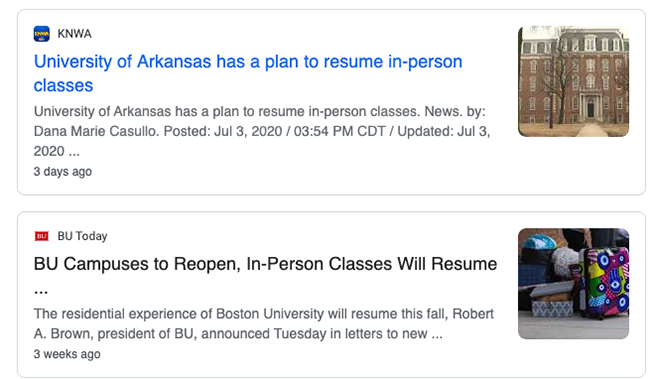The image size is (650, 379).
Task: Click the blank area under the BU card thumbnail
Action: [573, 357]
